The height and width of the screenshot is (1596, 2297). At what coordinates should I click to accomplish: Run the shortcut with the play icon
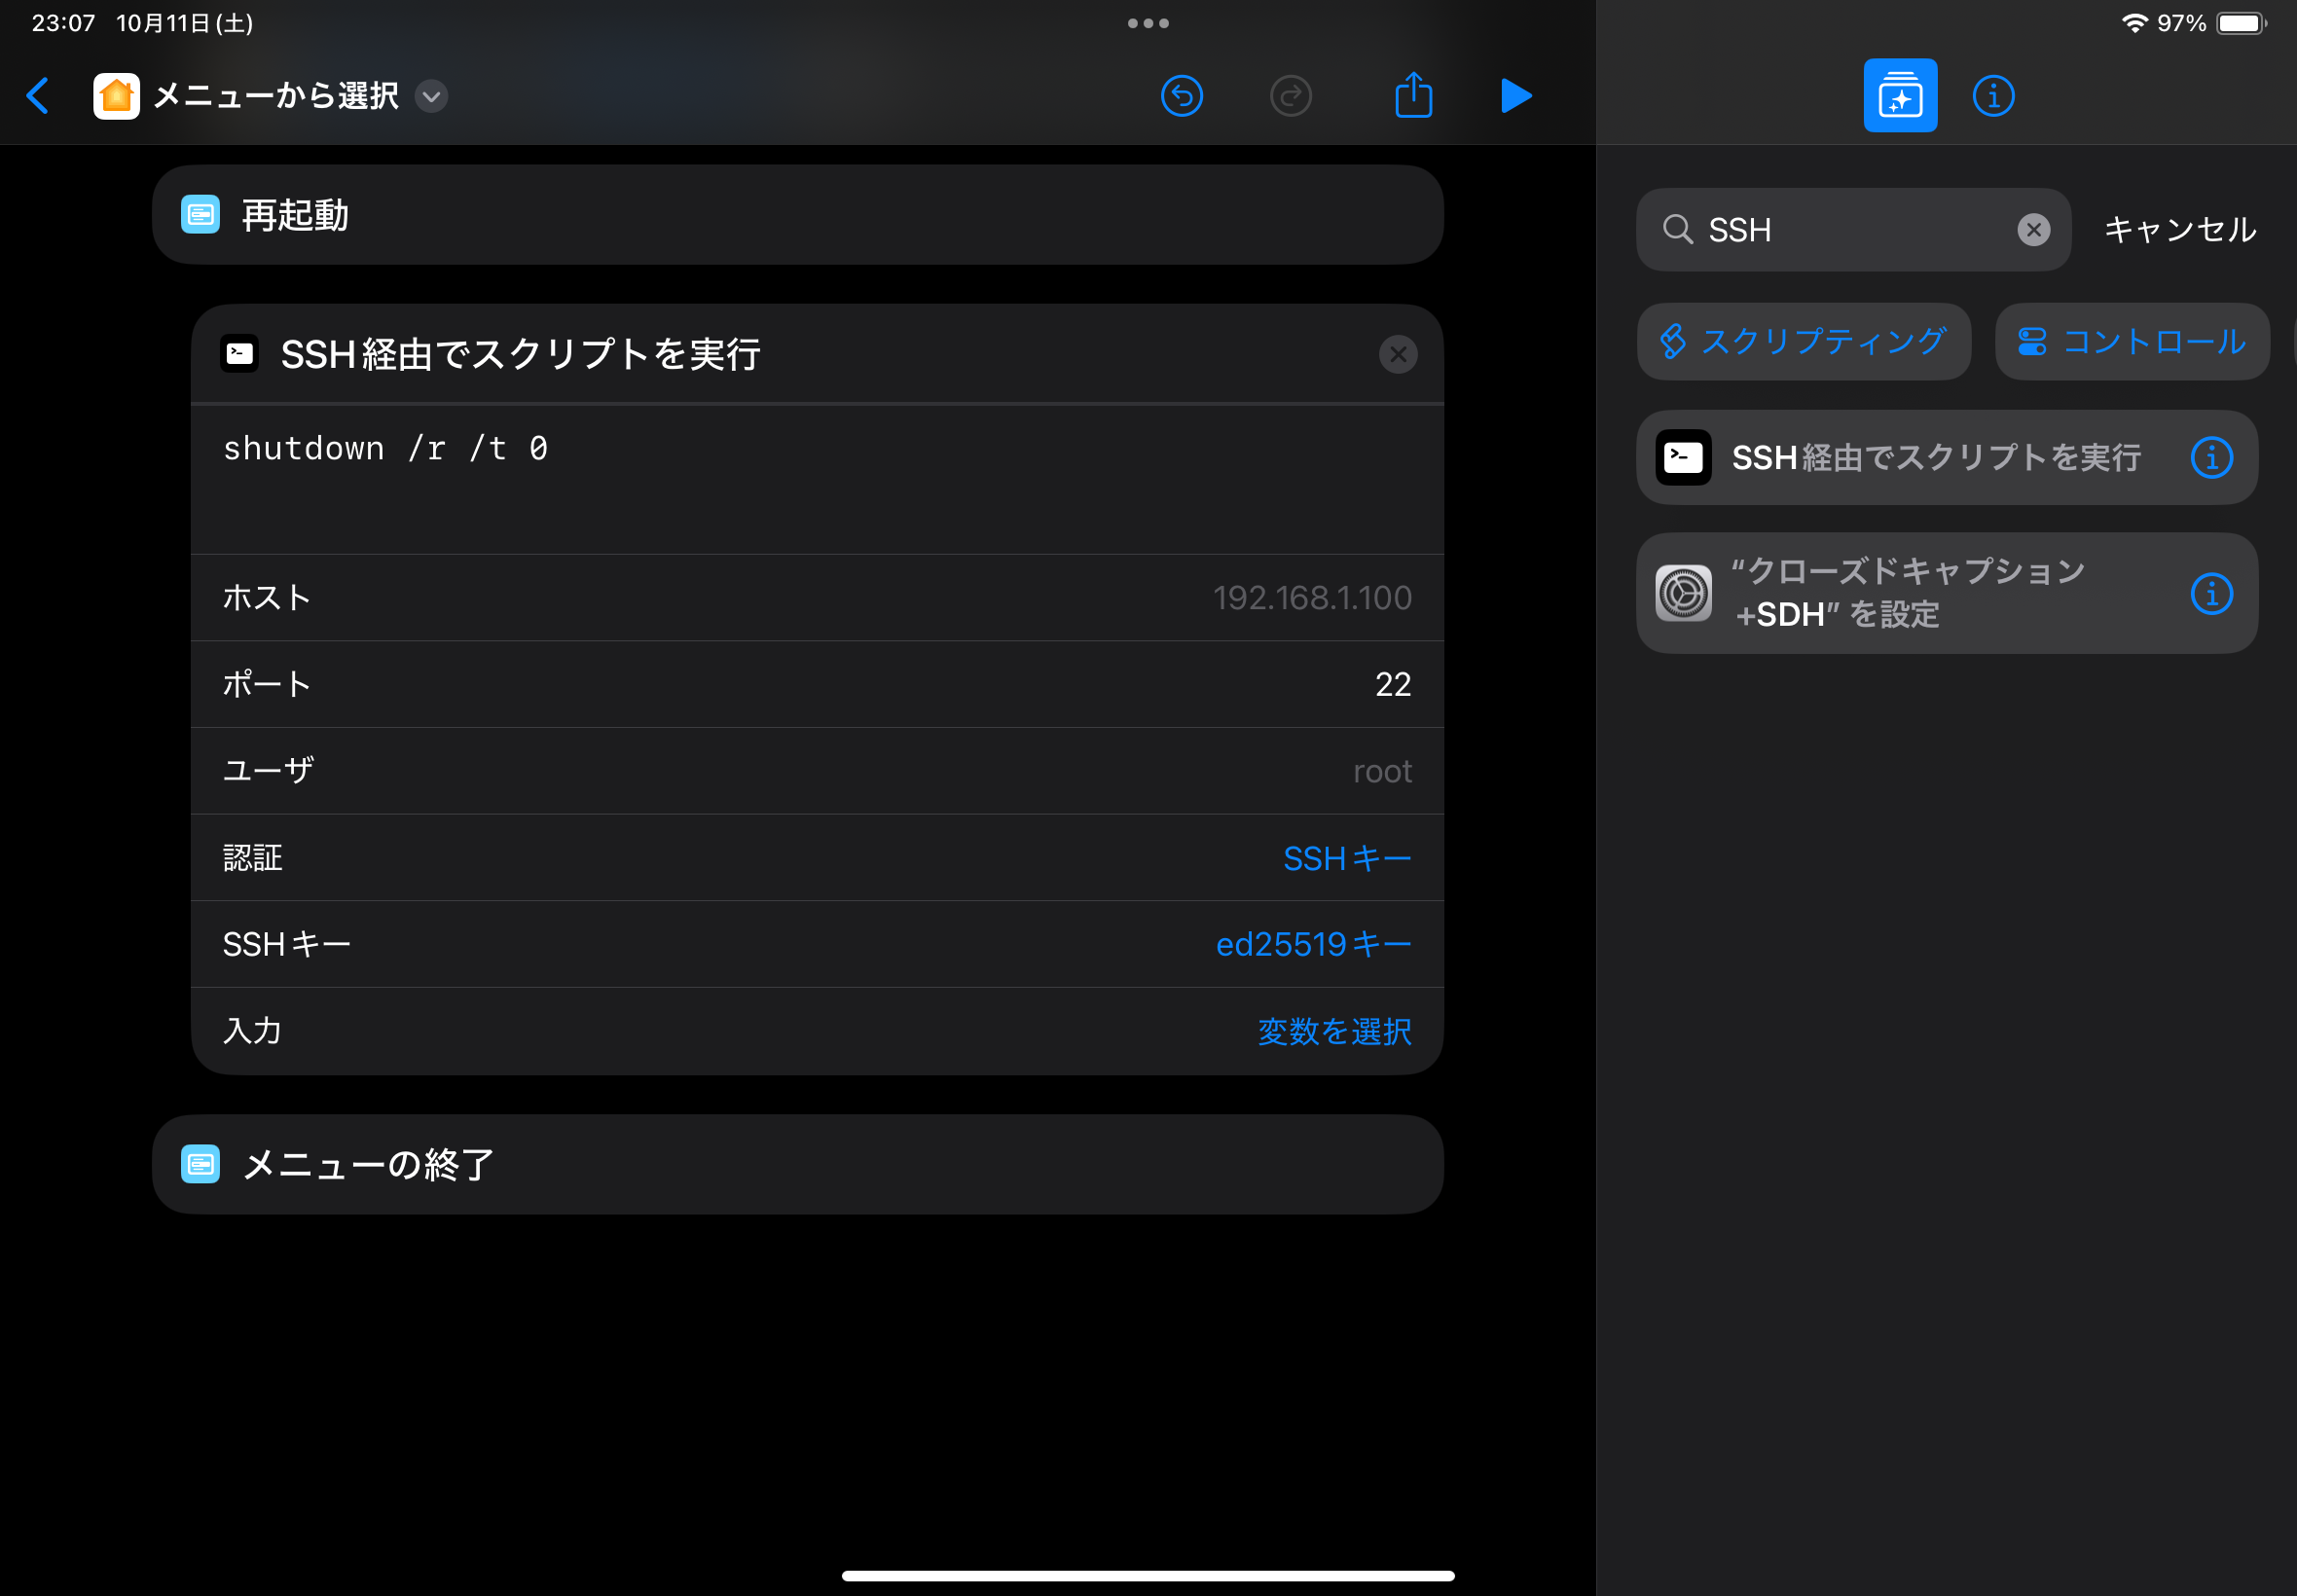click(1515, 95)
